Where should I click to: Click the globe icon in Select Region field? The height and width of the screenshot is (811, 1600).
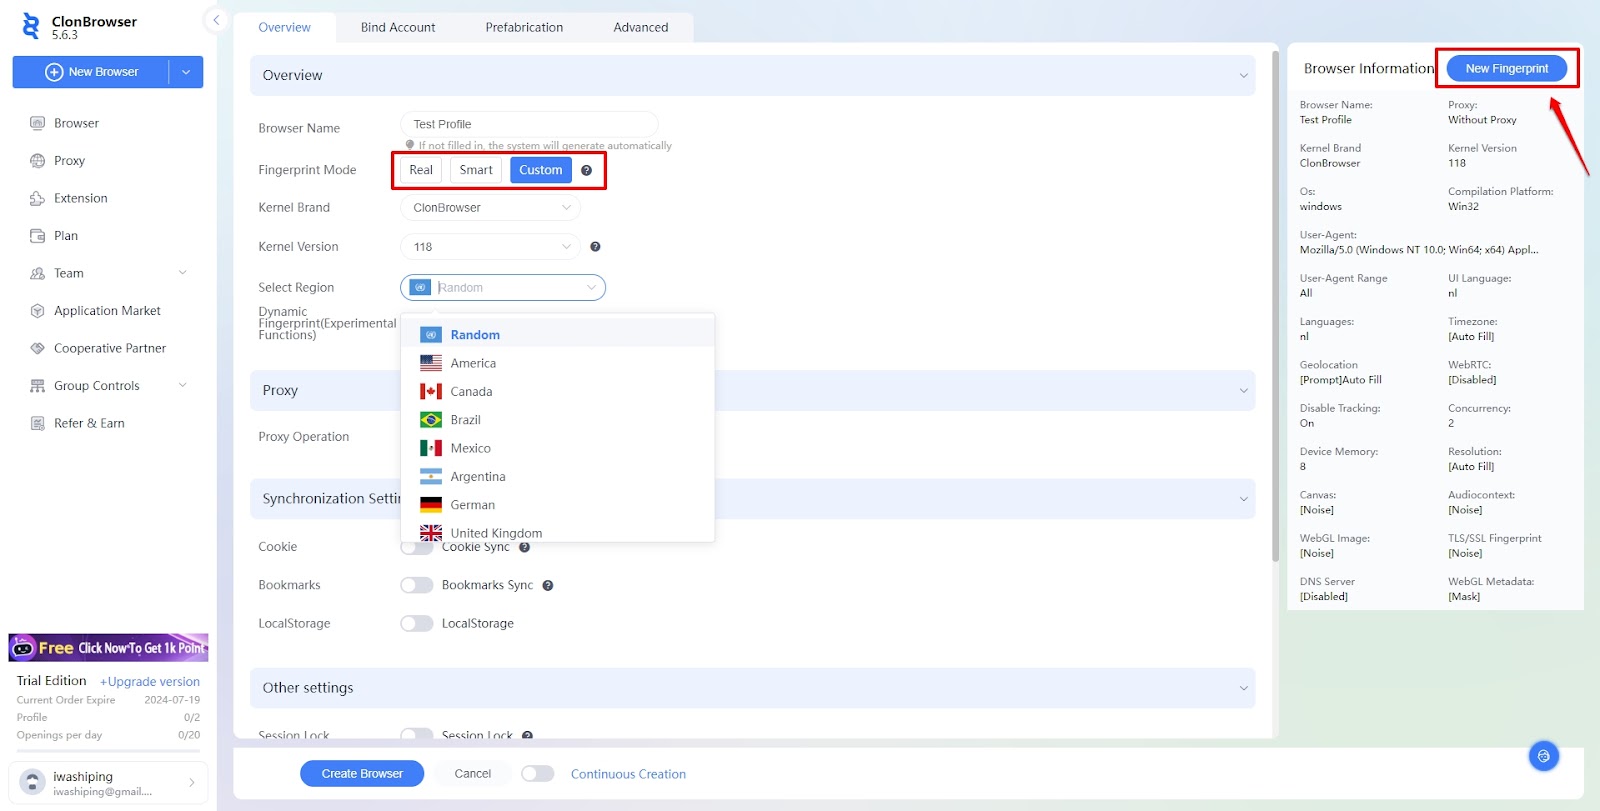[x=421, y=287]
